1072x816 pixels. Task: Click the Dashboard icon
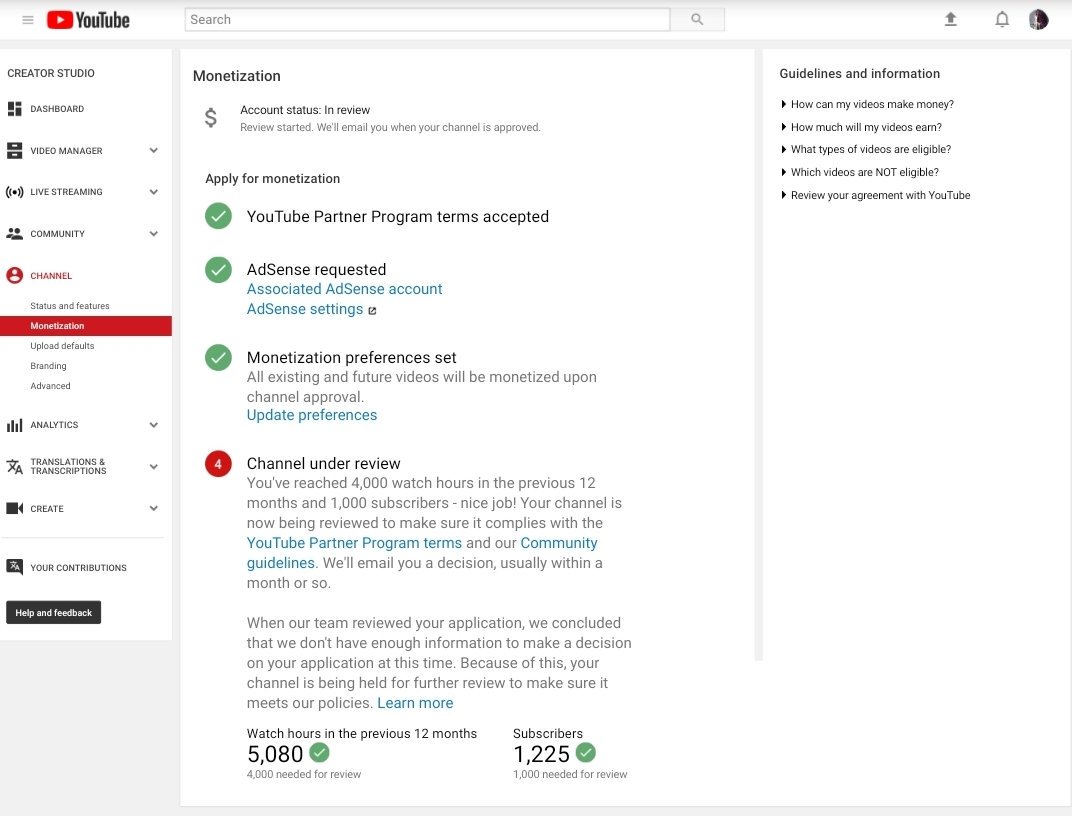14,109
